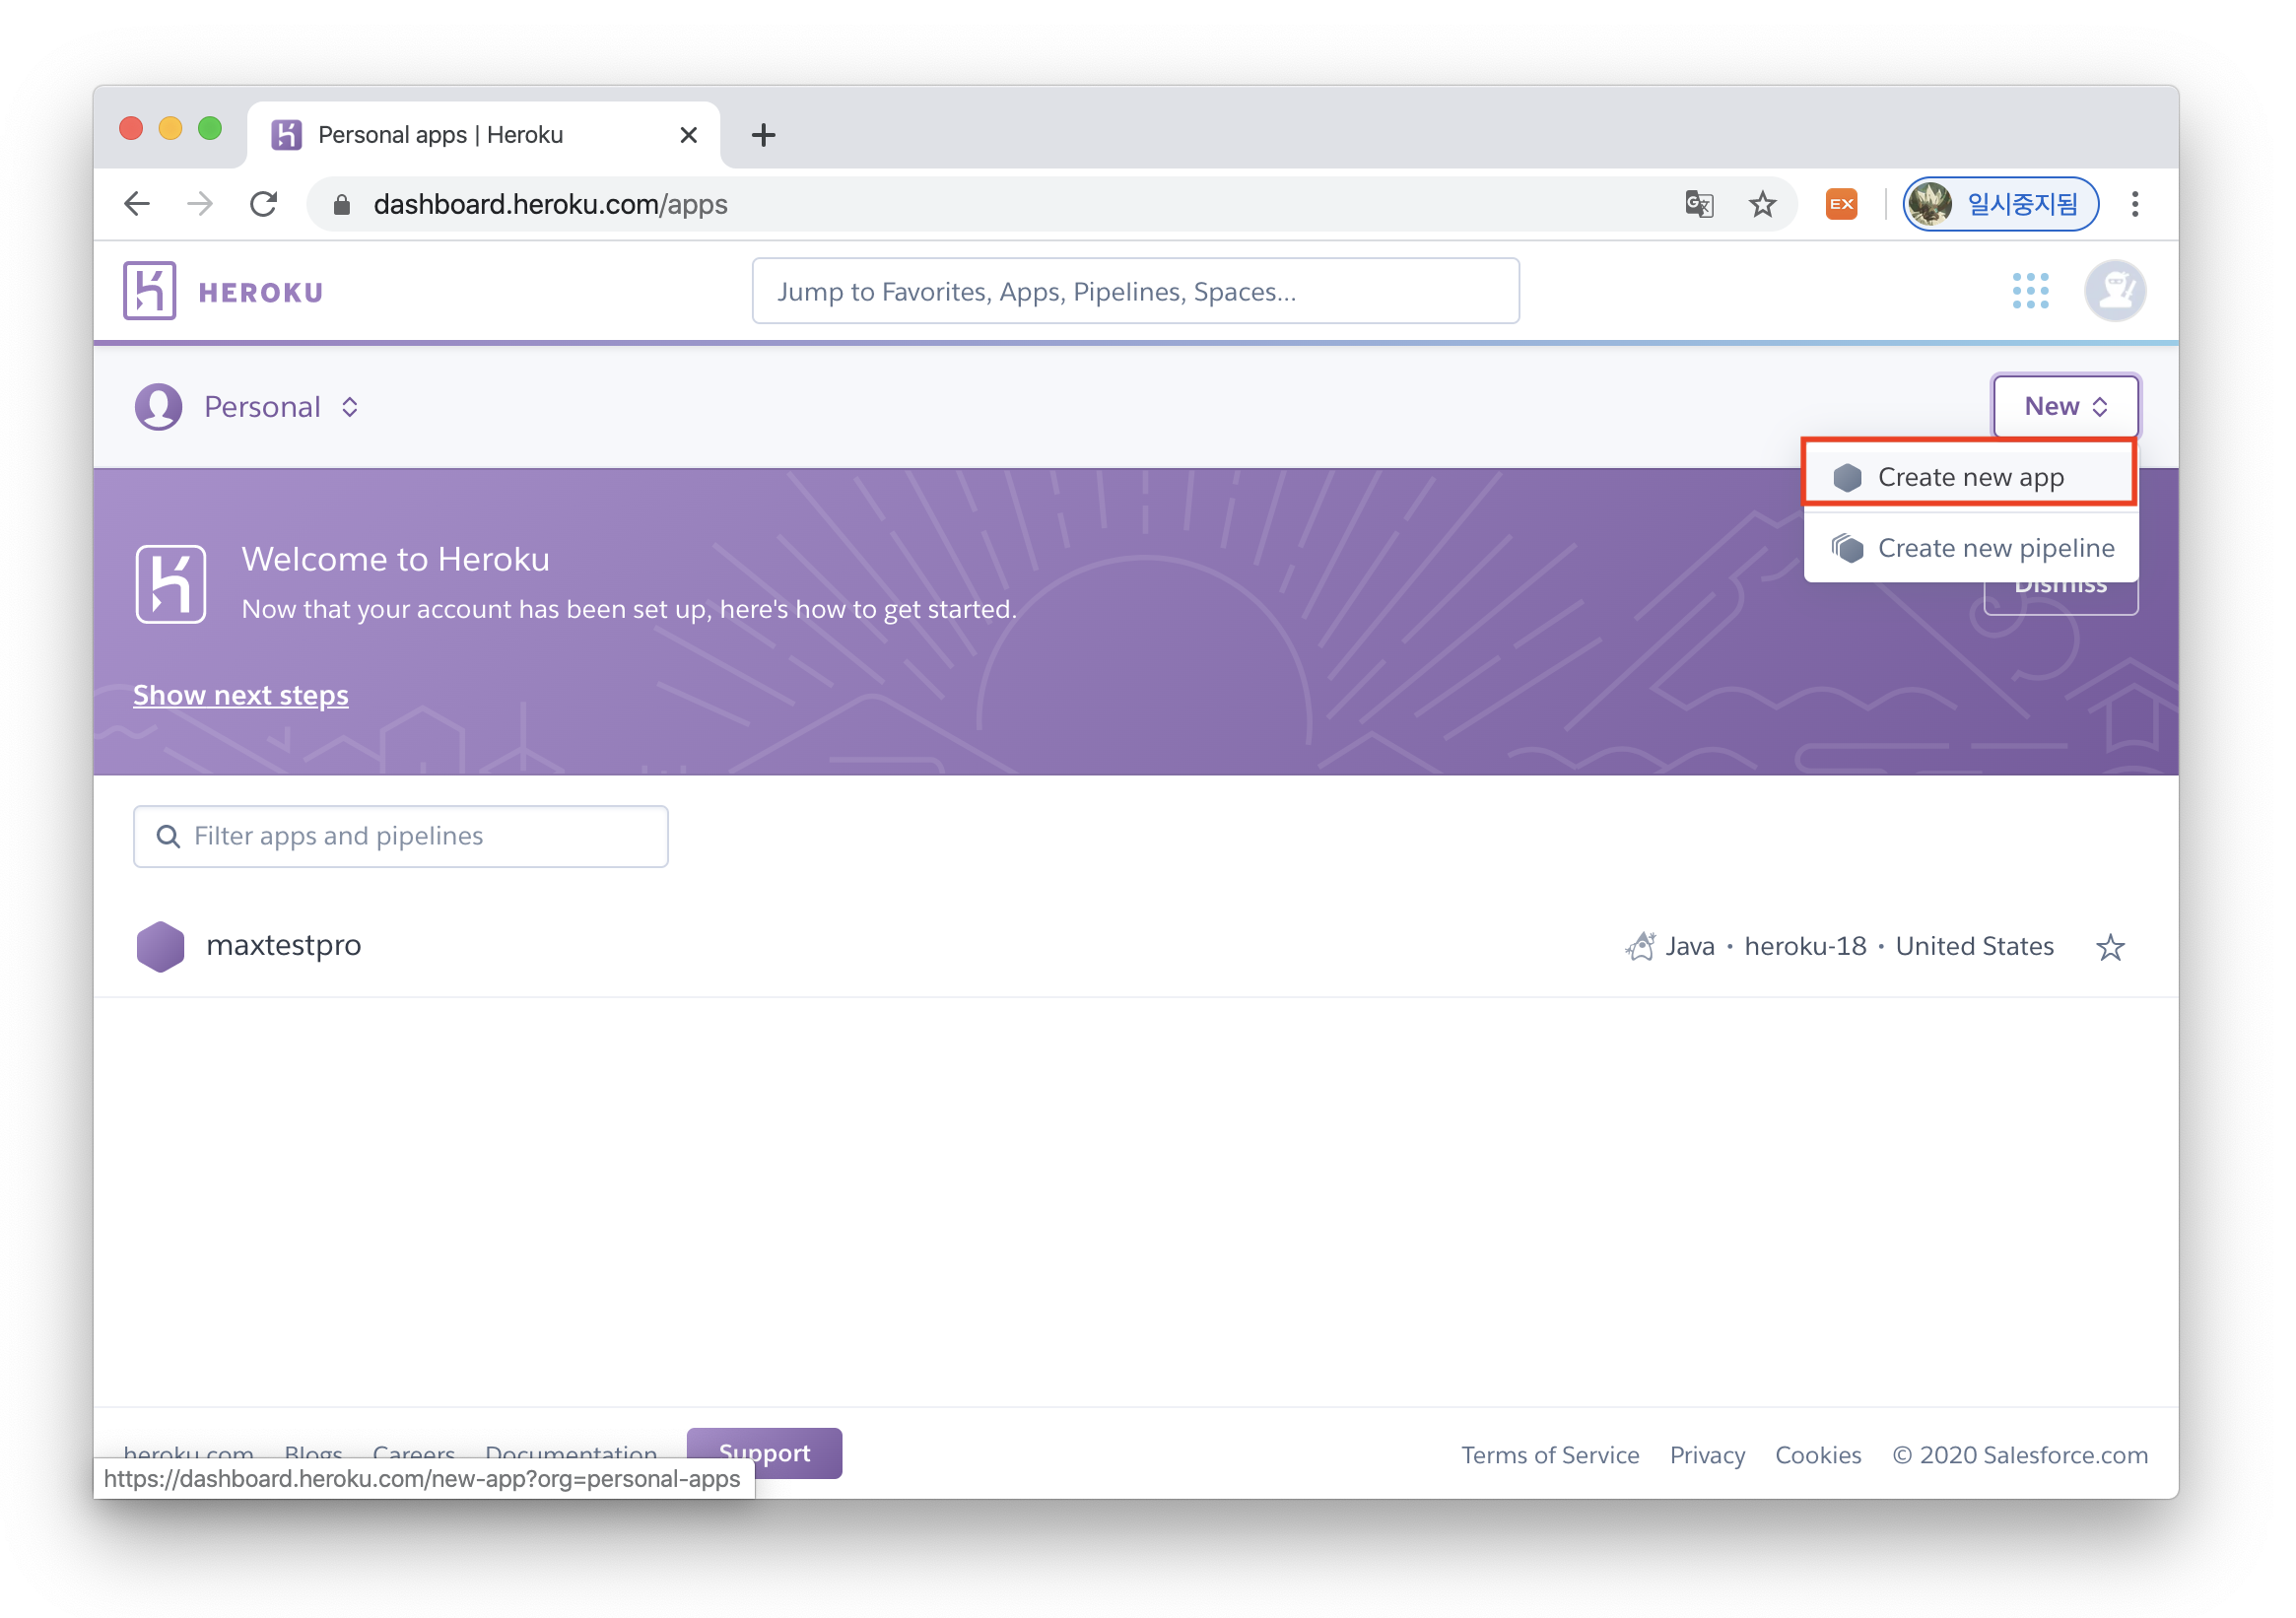Open the Chrome three-dot menu
Image resolution: width=2296 pixels, height=1618 pixels.
click(2135, 205)
